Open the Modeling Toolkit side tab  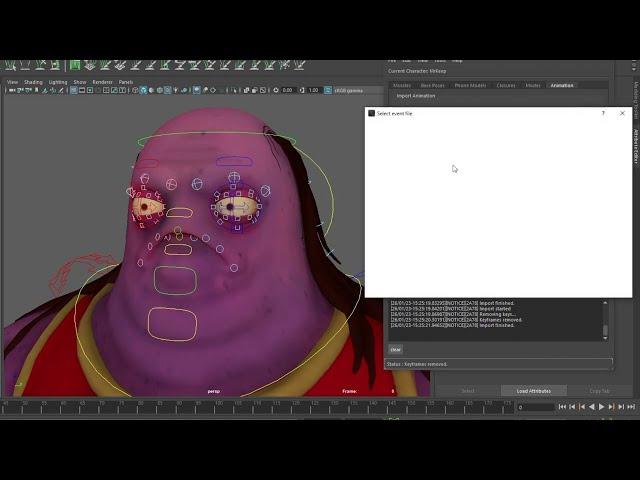[636, 100]
